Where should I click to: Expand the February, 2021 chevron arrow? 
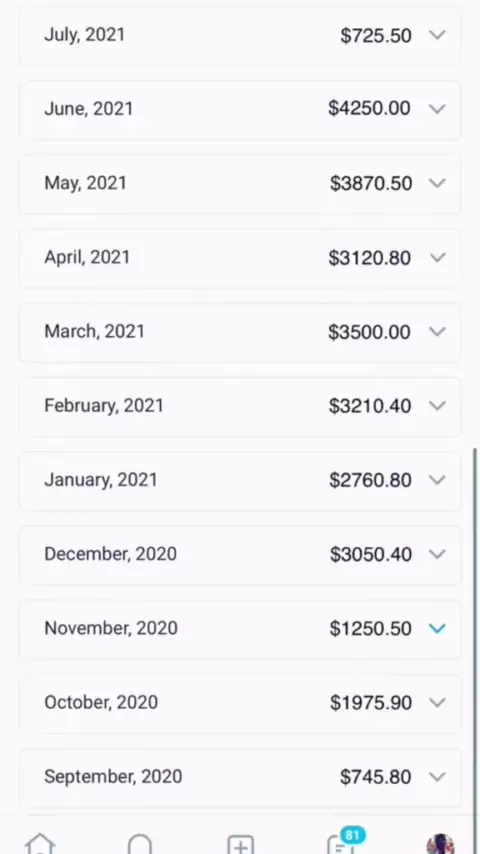coord(438,405)
